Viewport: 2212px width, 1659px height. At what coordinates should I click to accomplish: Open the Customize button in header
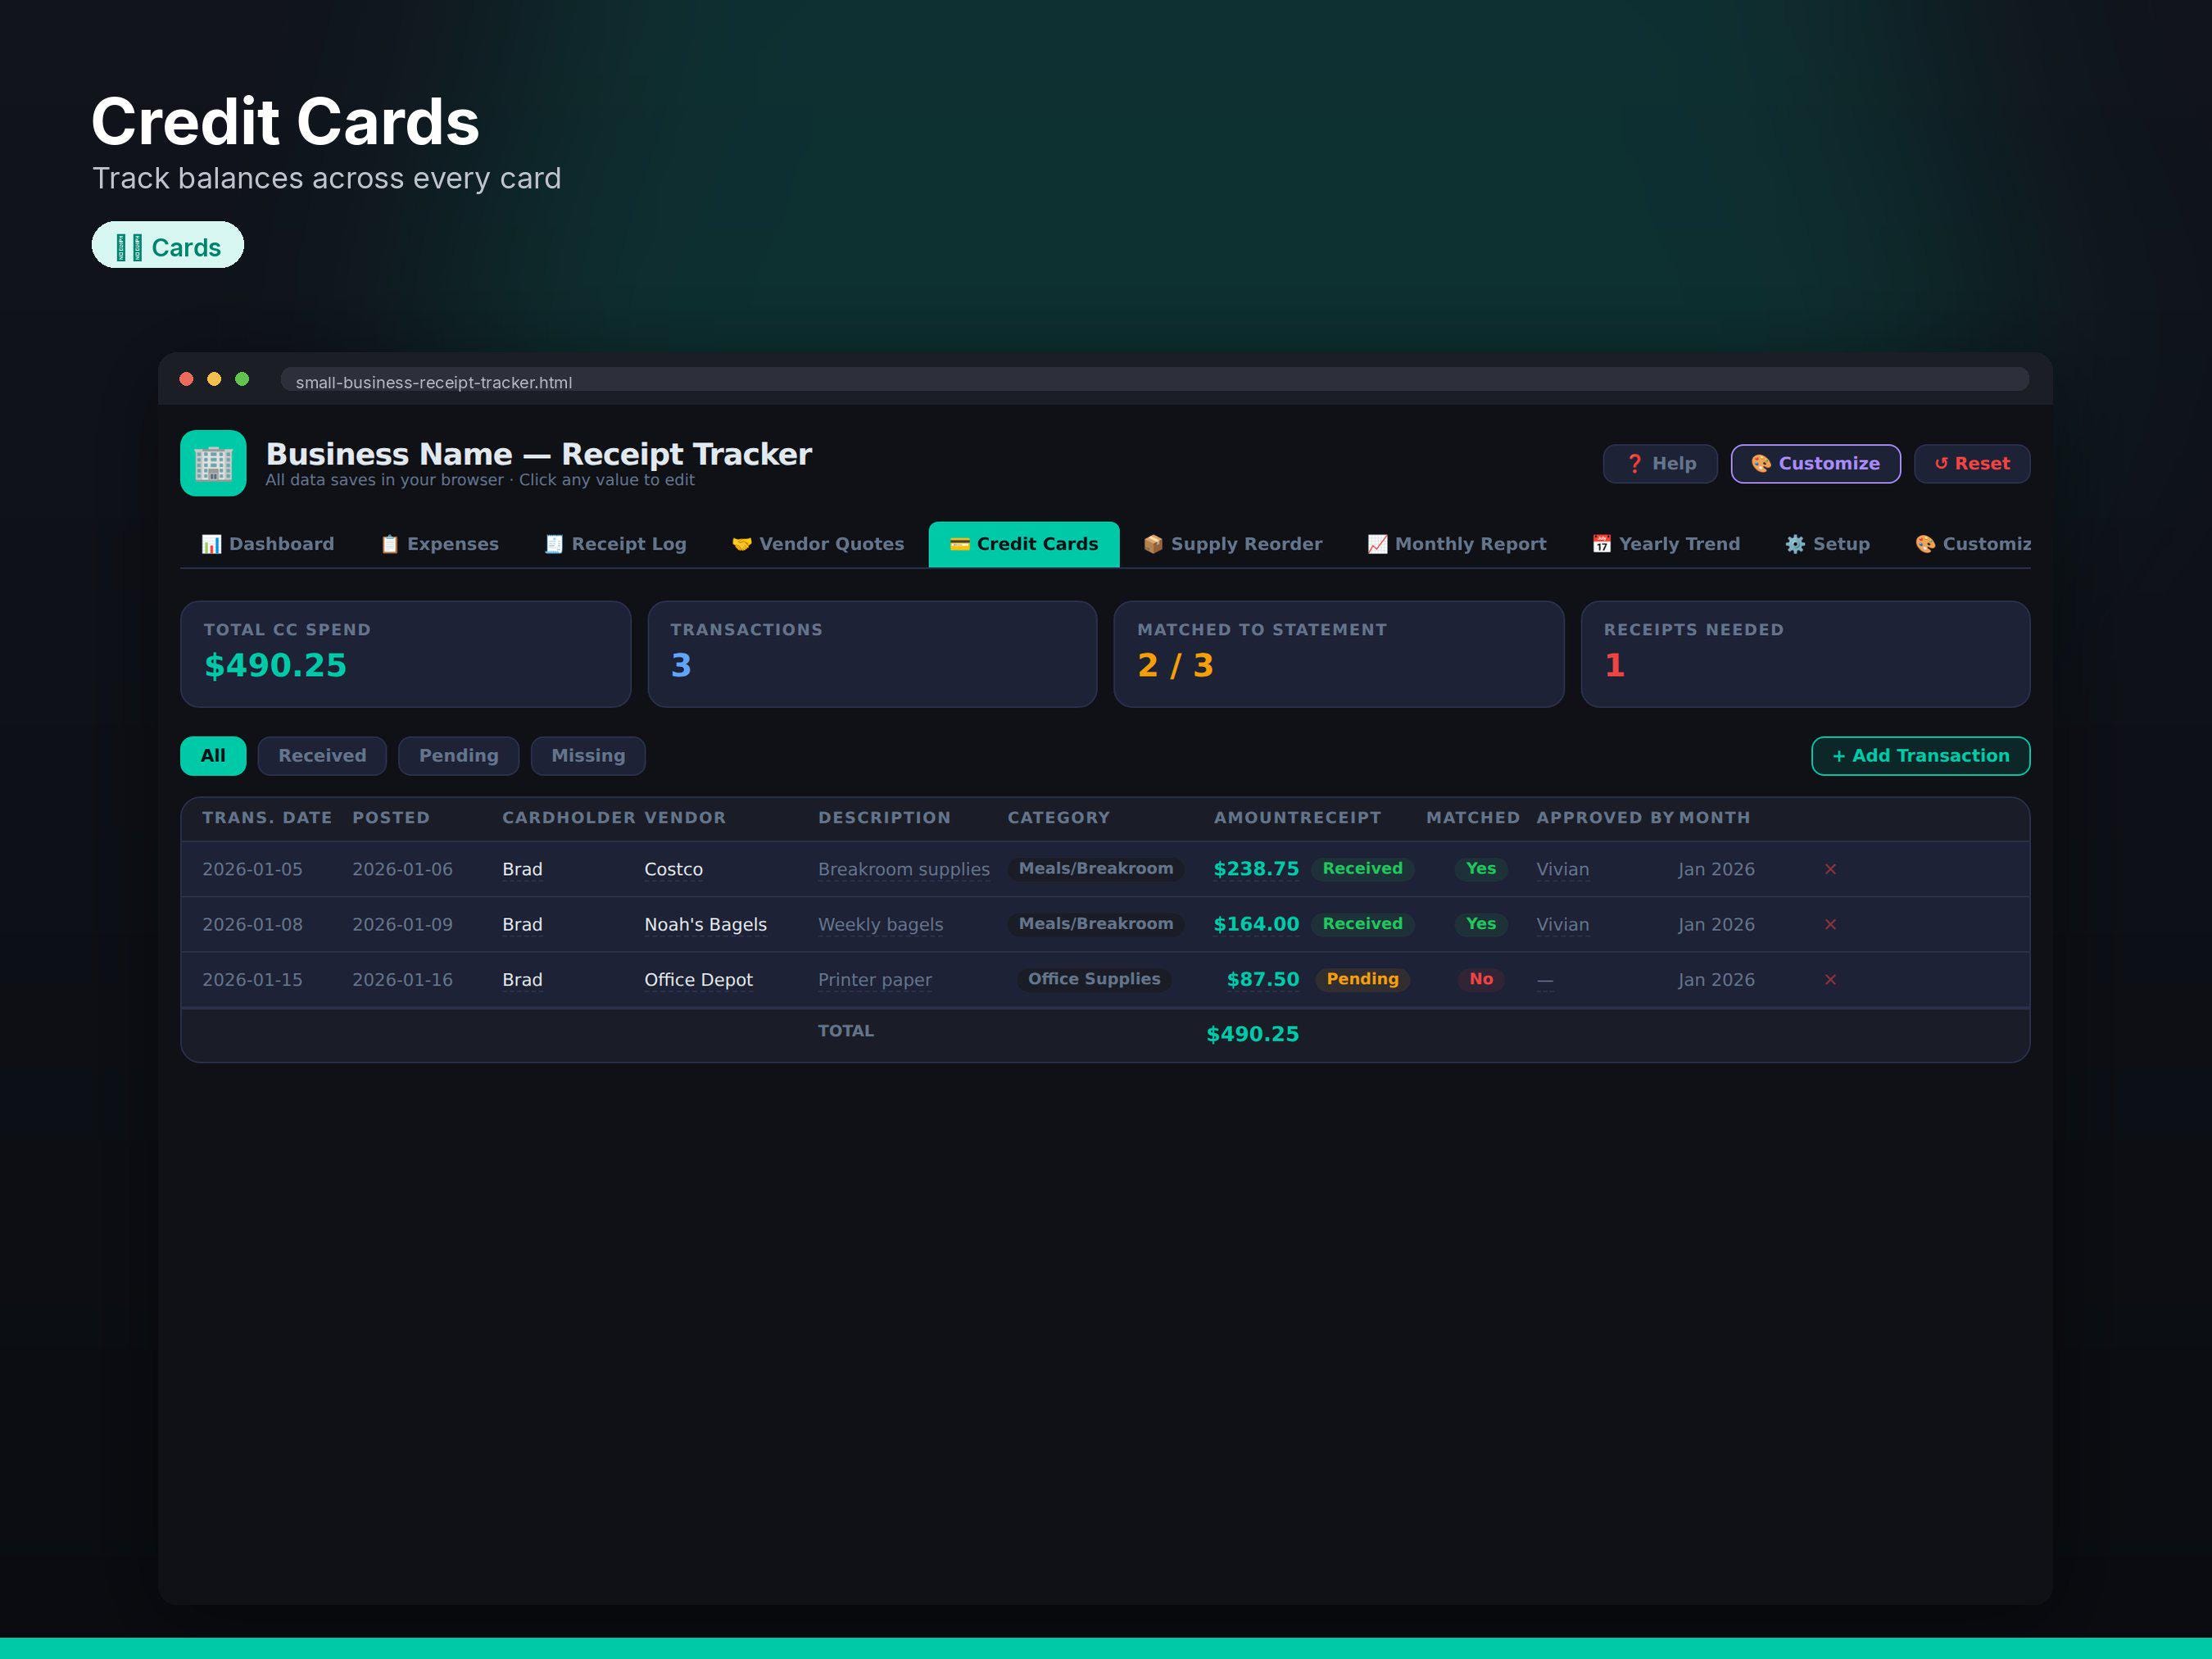pyautogui.click(x=1816, y=464)
